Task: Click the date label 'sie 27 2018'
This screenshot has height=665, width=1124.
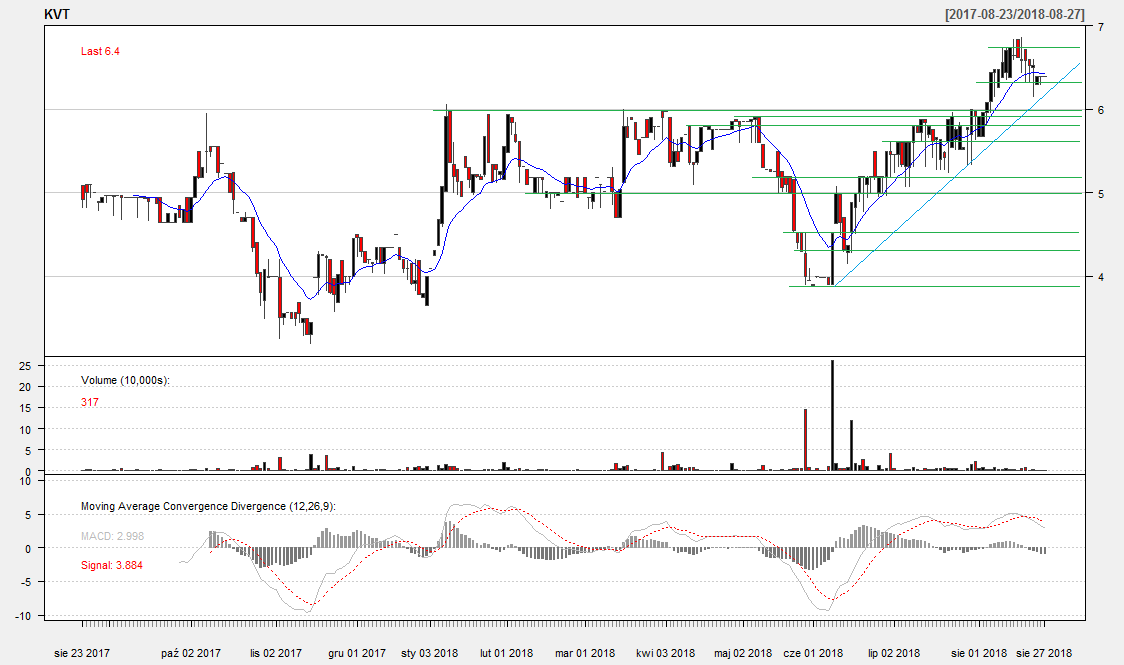Action: click(1044, 653)
